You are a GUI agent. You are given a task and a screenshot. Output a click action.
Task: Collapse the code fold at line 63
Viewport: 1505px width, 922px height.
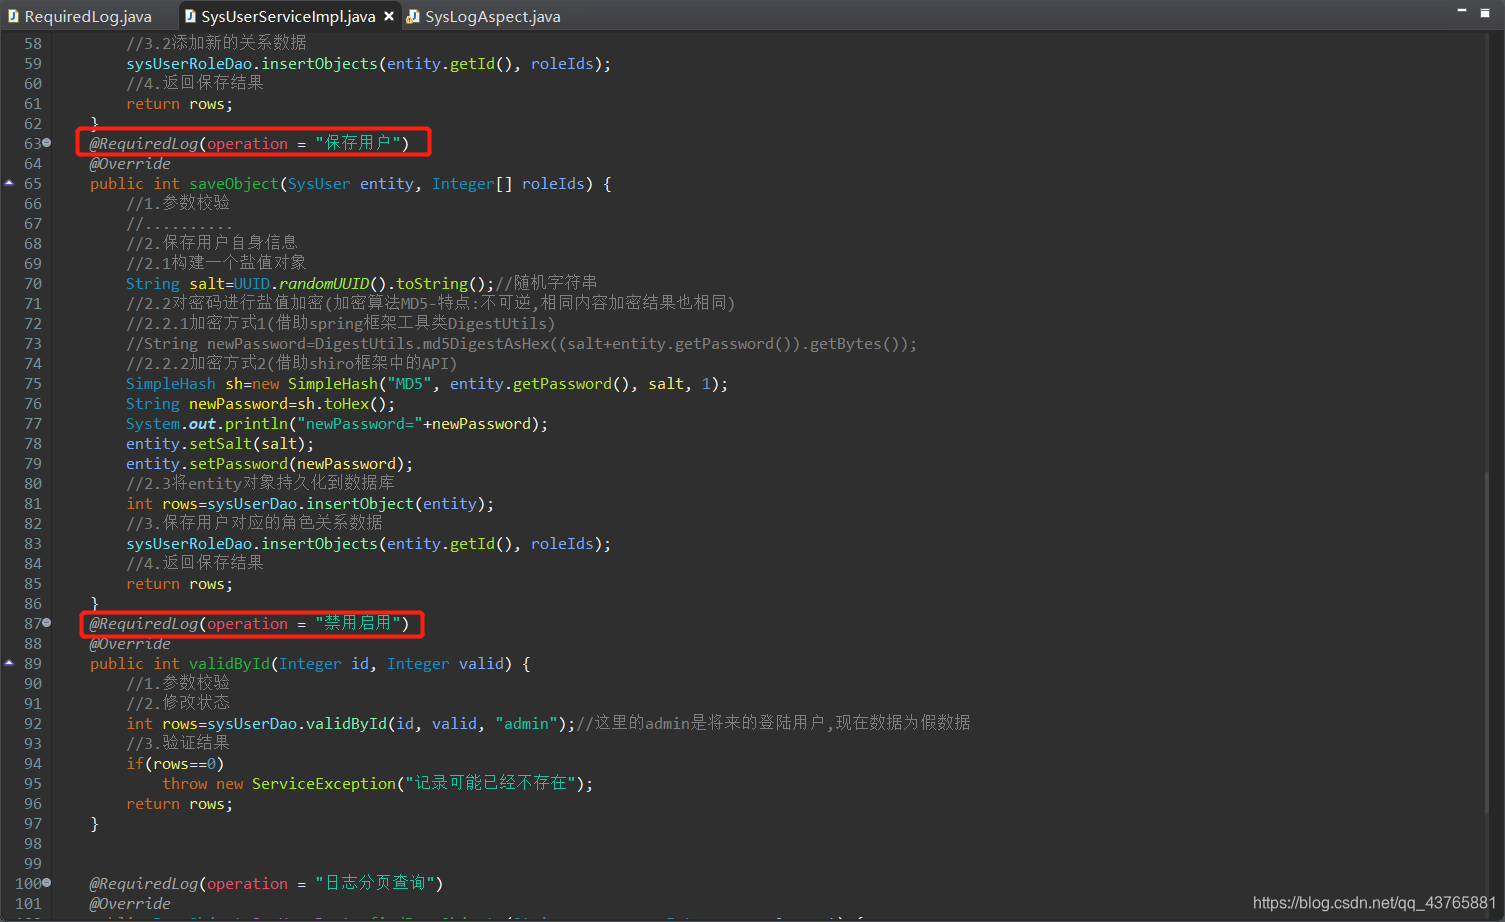tap(46, 143)
